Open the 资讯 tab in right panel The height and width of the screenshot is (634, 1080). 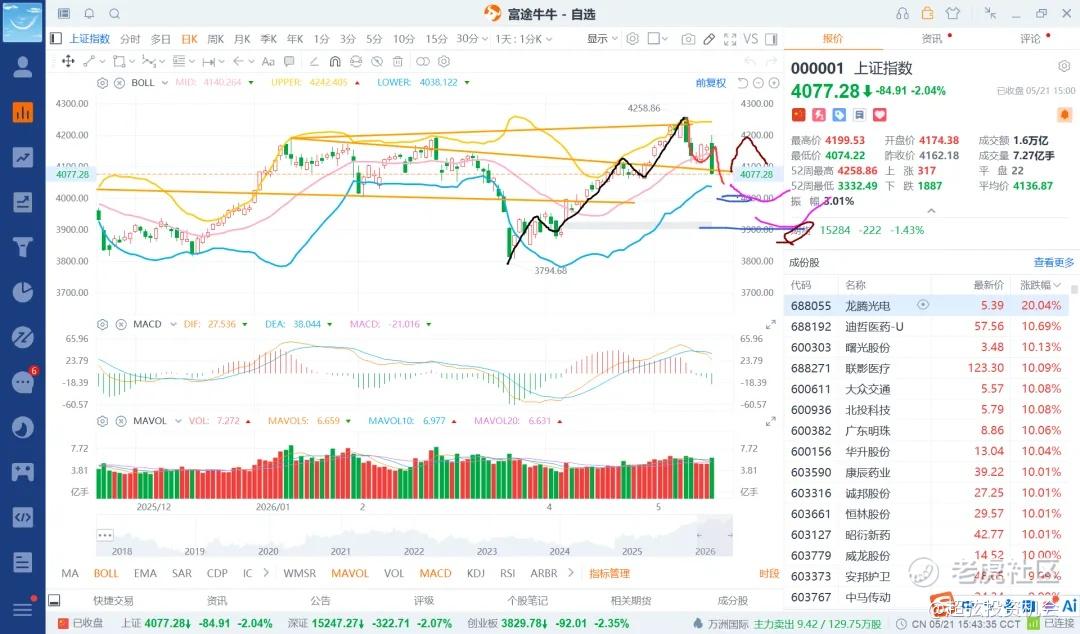932,39
